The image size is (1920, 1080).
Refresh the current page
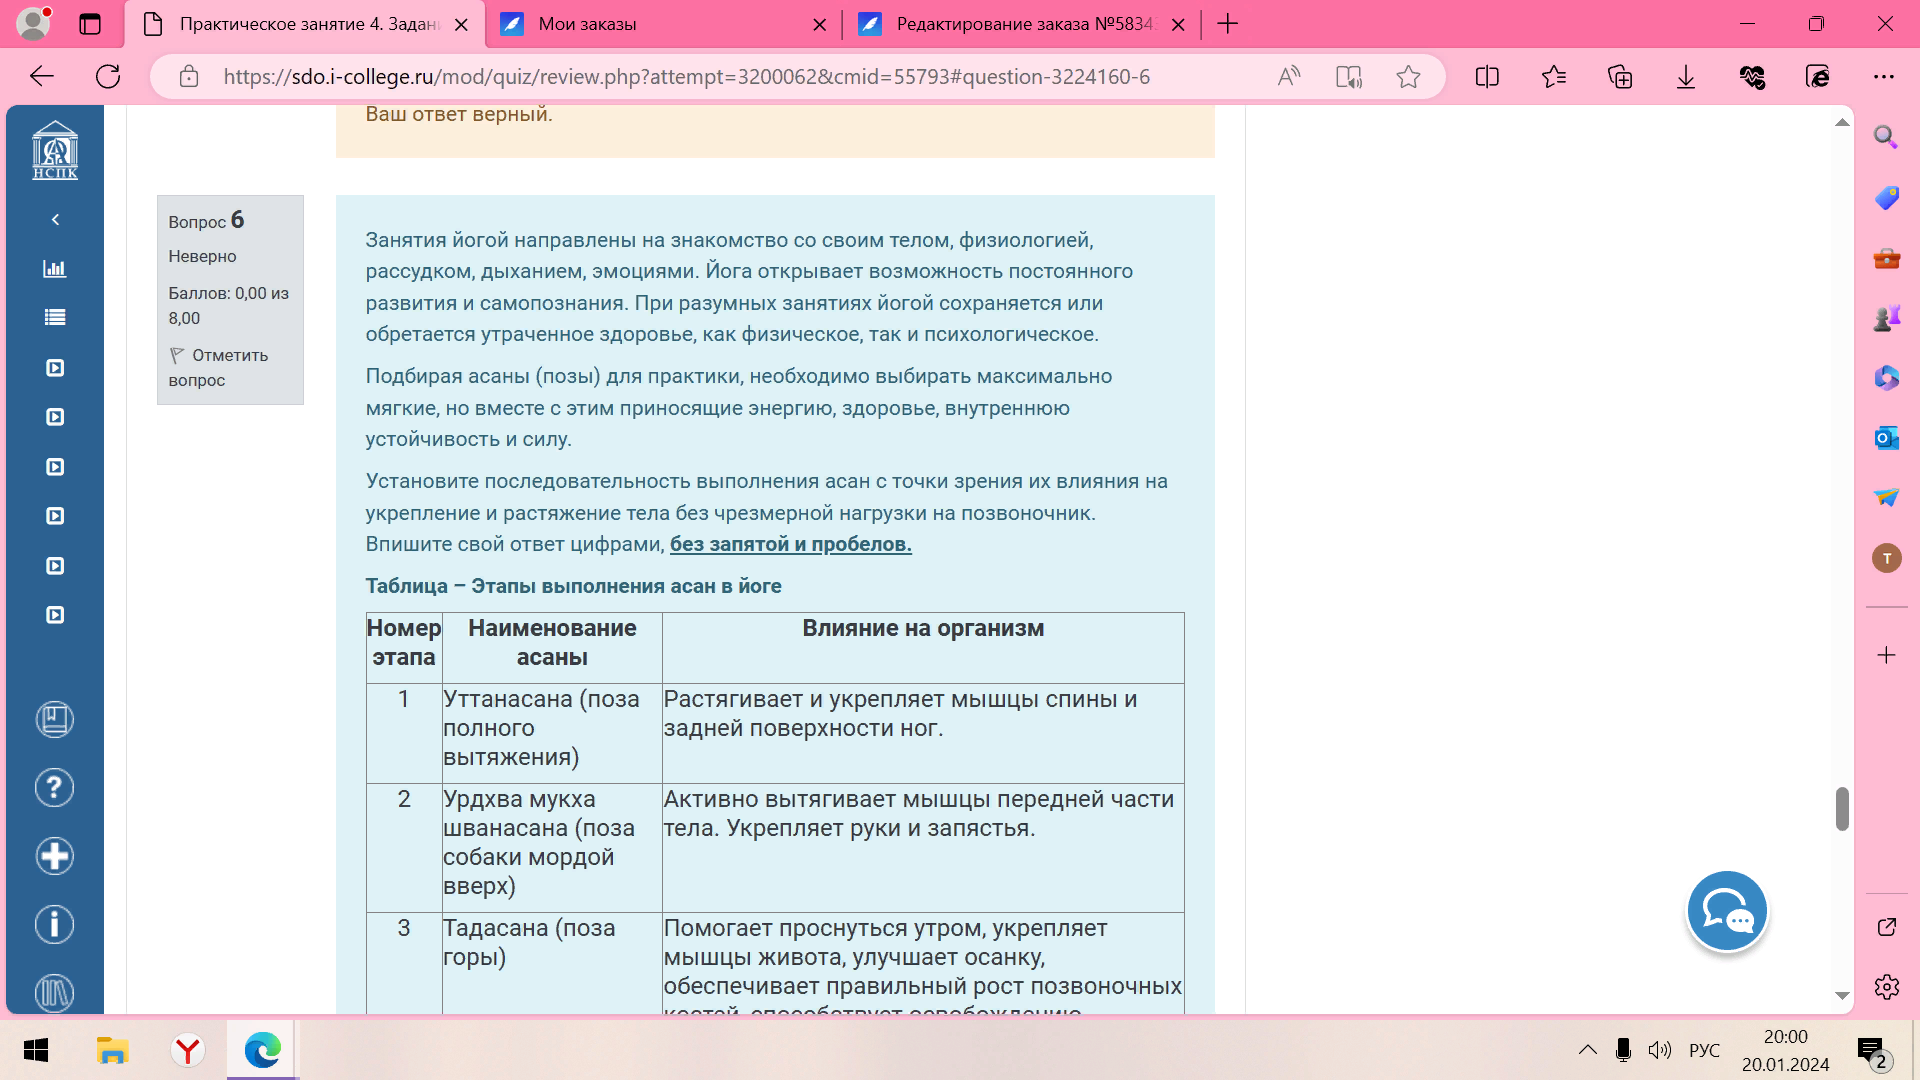click(x=108, y=77)
